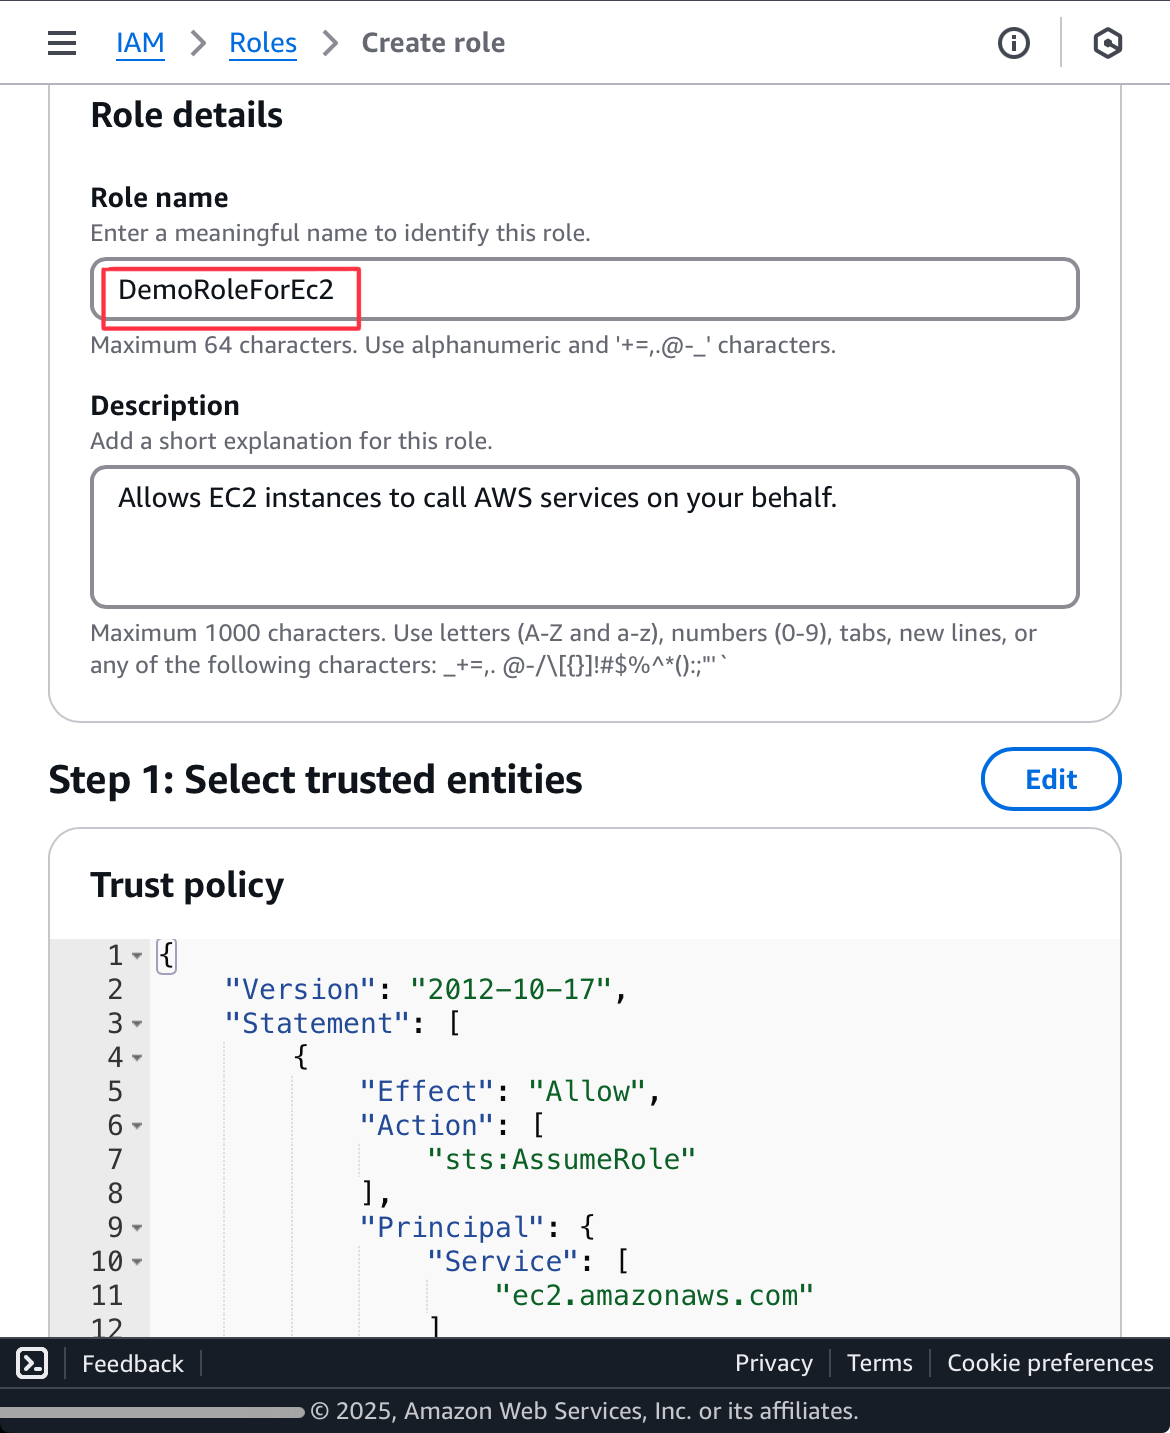Fold the Action array at line 6
This screenshot has height=1433, width=1170.
tap(137, 1126)
